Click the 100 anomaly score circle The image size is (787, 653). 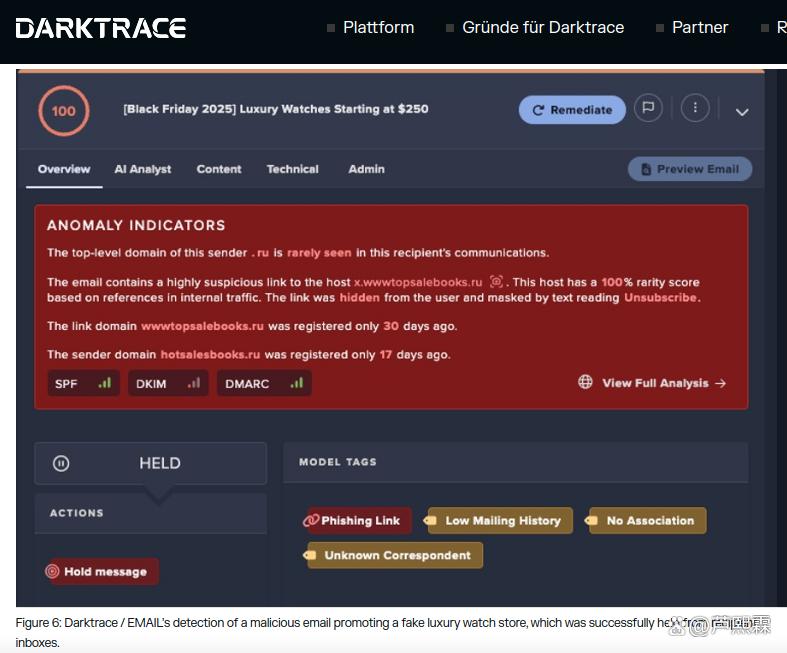(x=64, y=111)
